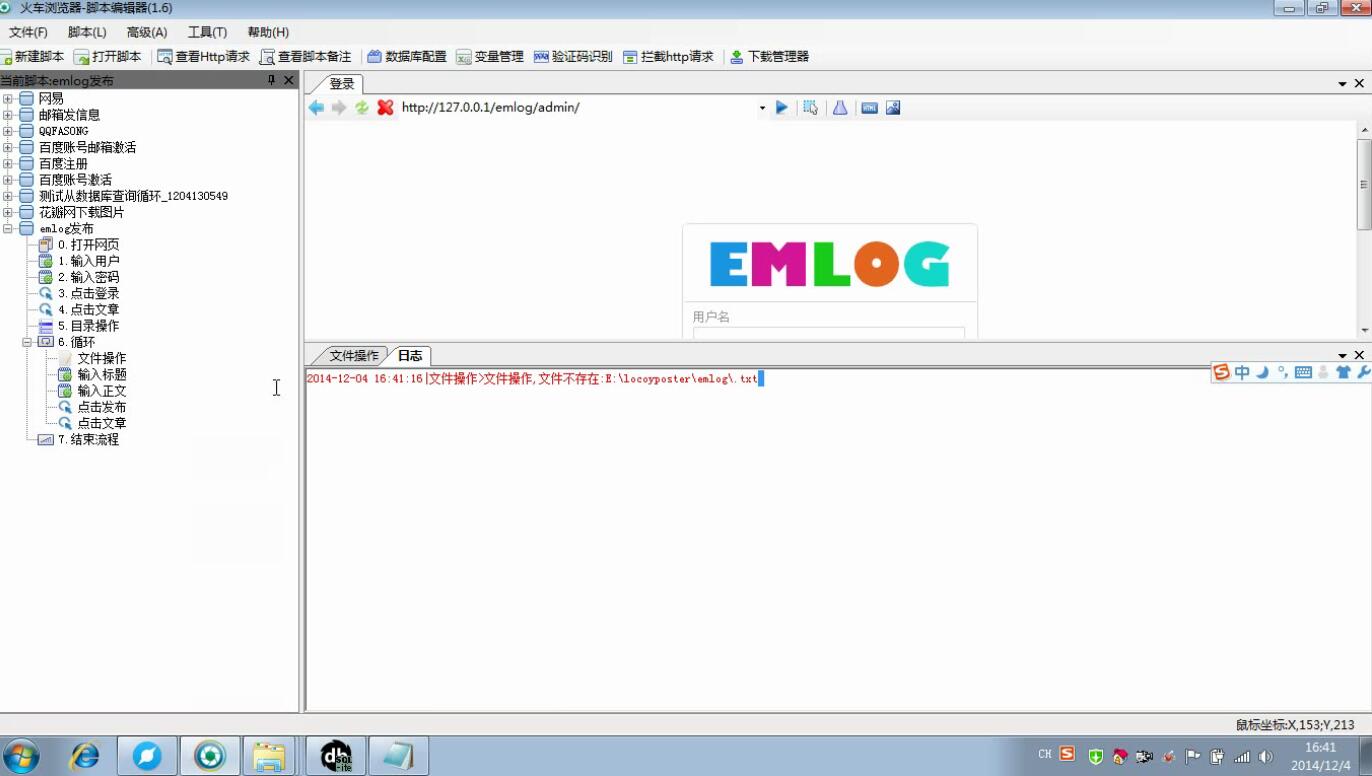Select 点击发布 step under 循环
This screenshot has height=776, width=1372.
coord(102,407)
